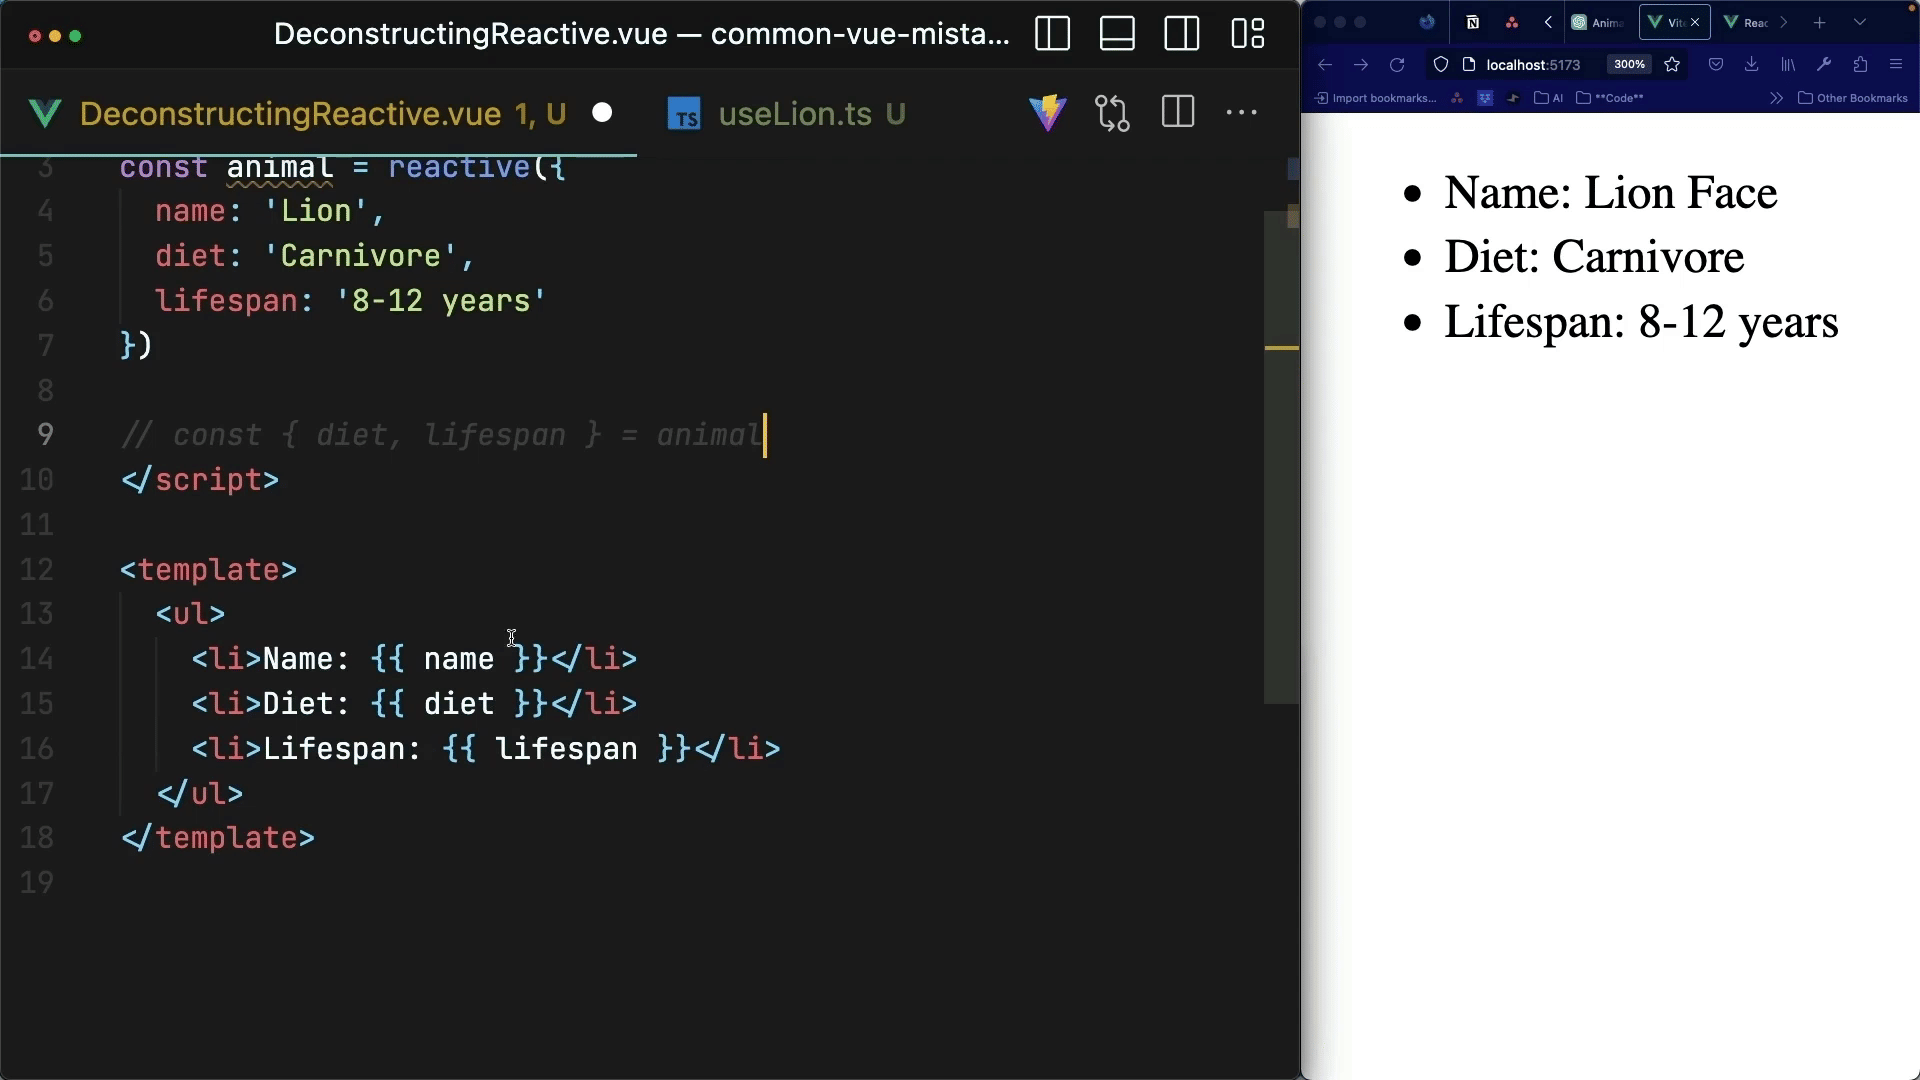Go forward in browser
The height and width of the screenshot is (1080, 1920).
tap(1361, 65)
